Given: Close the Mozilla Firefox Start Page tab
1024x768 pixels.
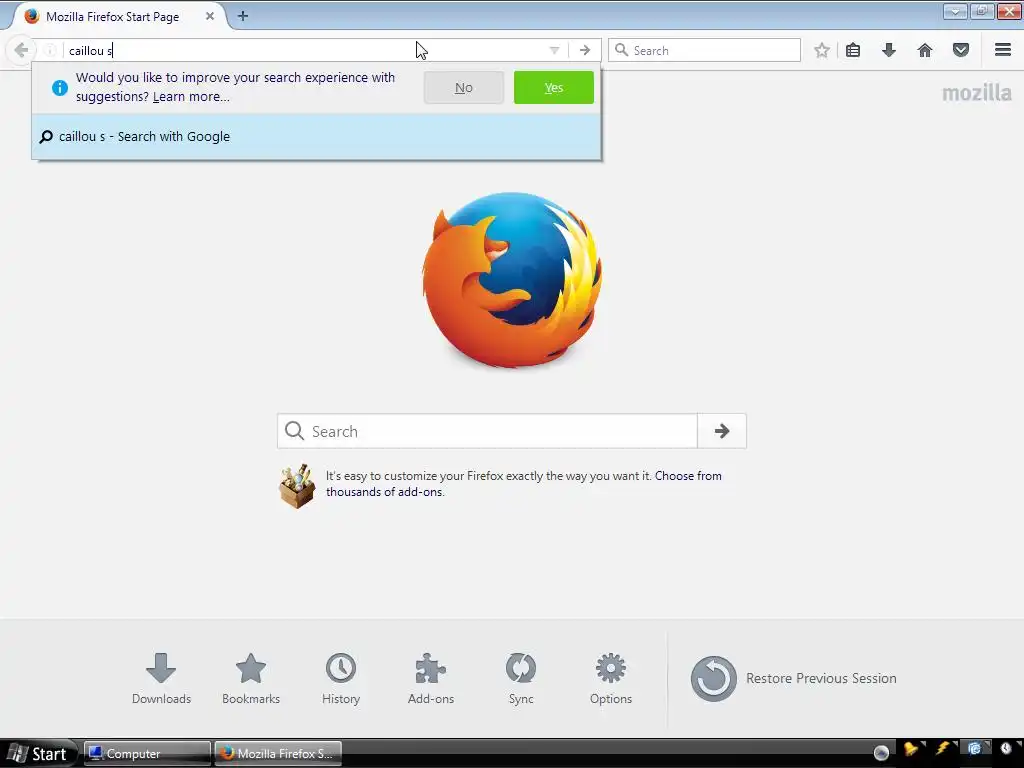Looking at the screenshot, I should [210, 16].
